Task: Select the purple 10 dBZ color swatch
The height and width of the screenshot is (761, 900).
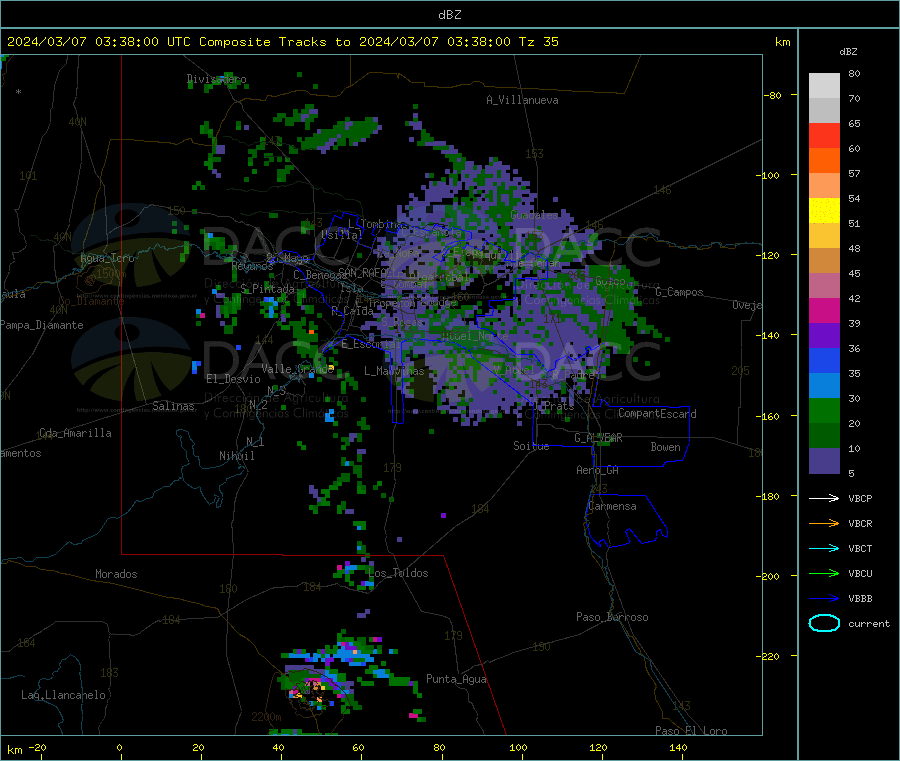Action: pyautogui.click(x=824, y=460)
